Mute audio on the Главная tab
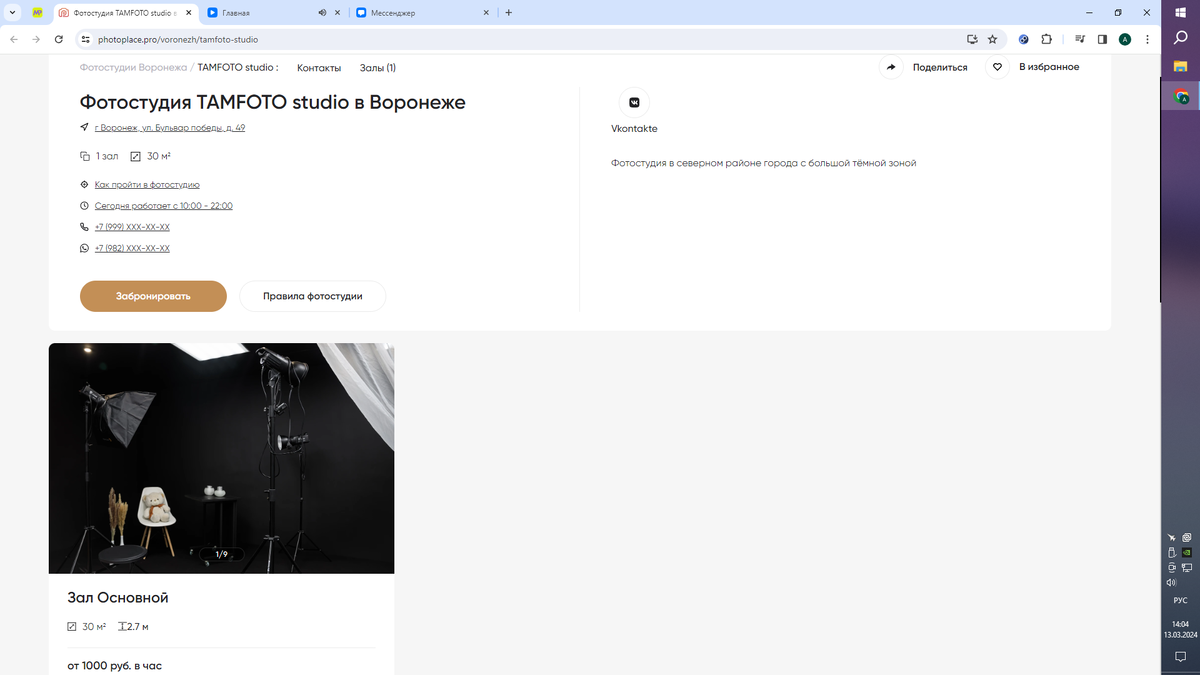This screenshot has height=675, width=1200. [x=322, y=13]
